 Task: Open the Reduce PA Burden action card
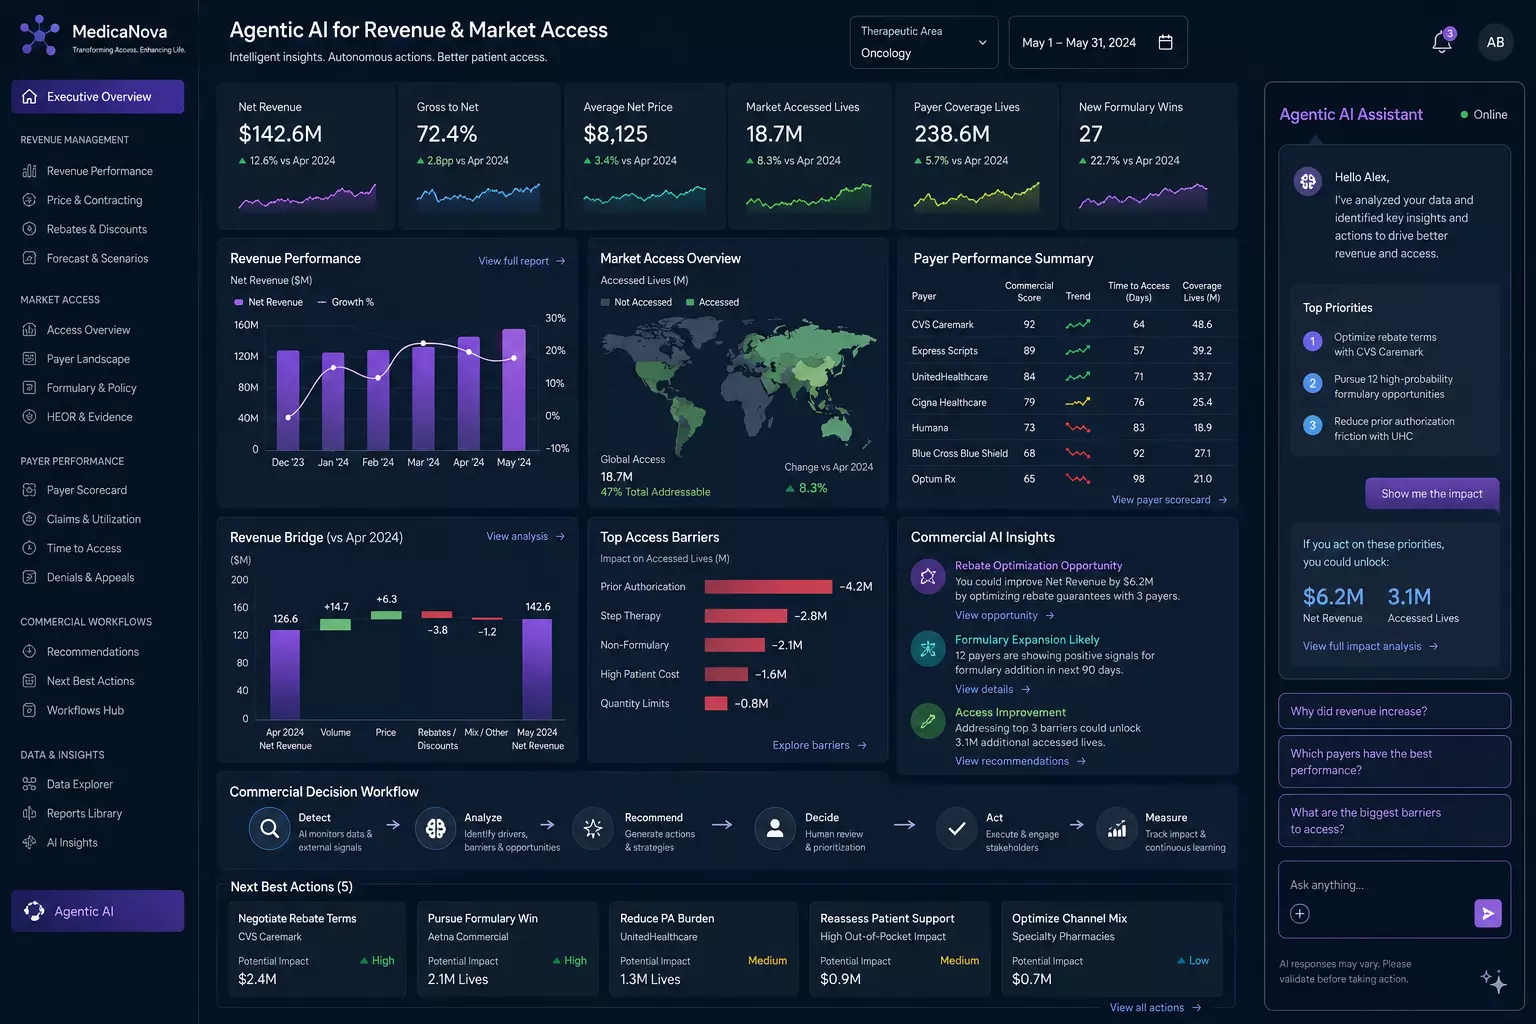pos(703,948)
